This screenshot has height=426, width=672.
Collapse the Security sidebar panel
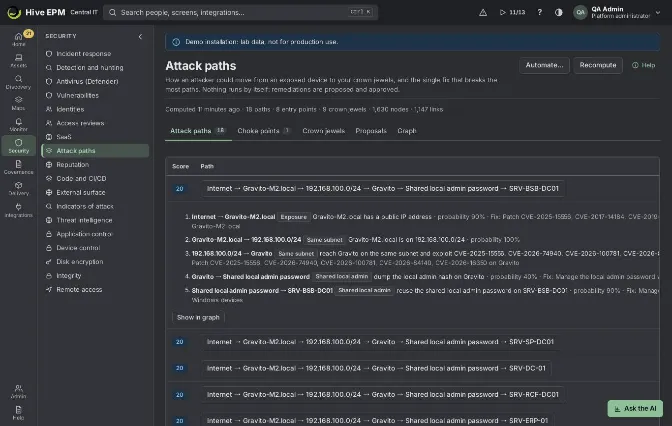[140, 36]
